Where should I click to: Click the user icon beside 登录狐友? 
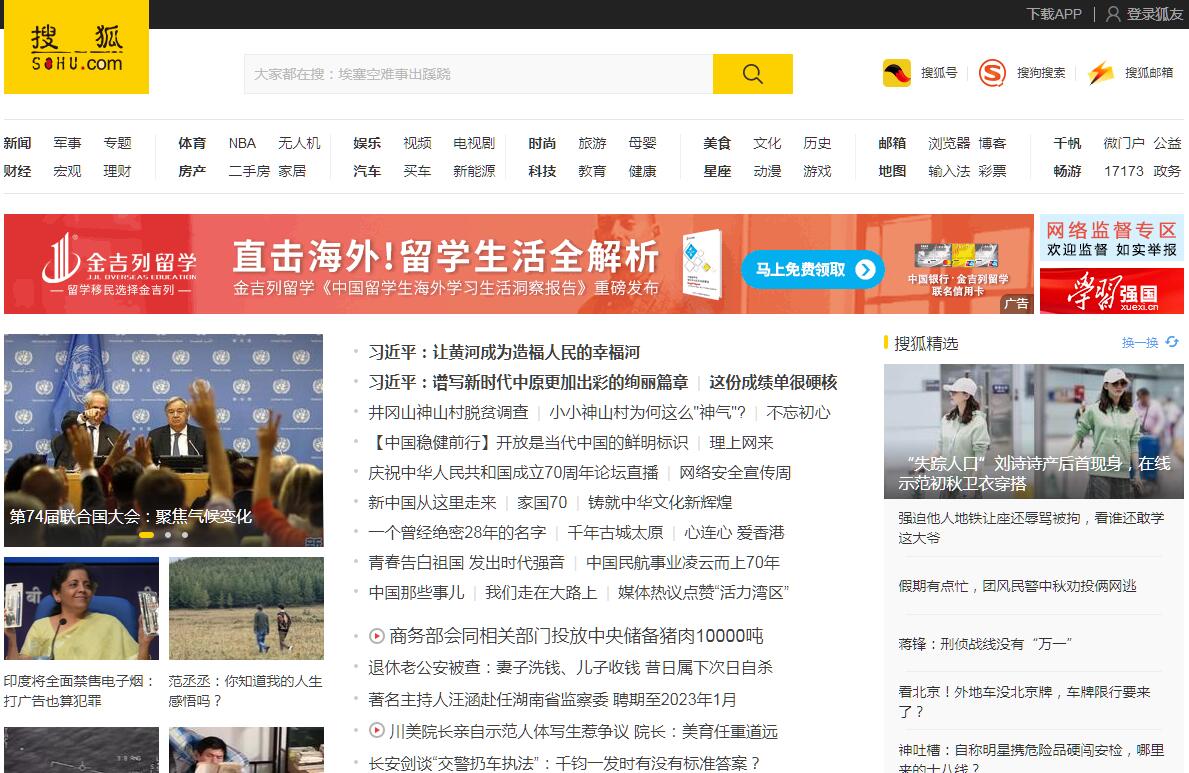1113,14
